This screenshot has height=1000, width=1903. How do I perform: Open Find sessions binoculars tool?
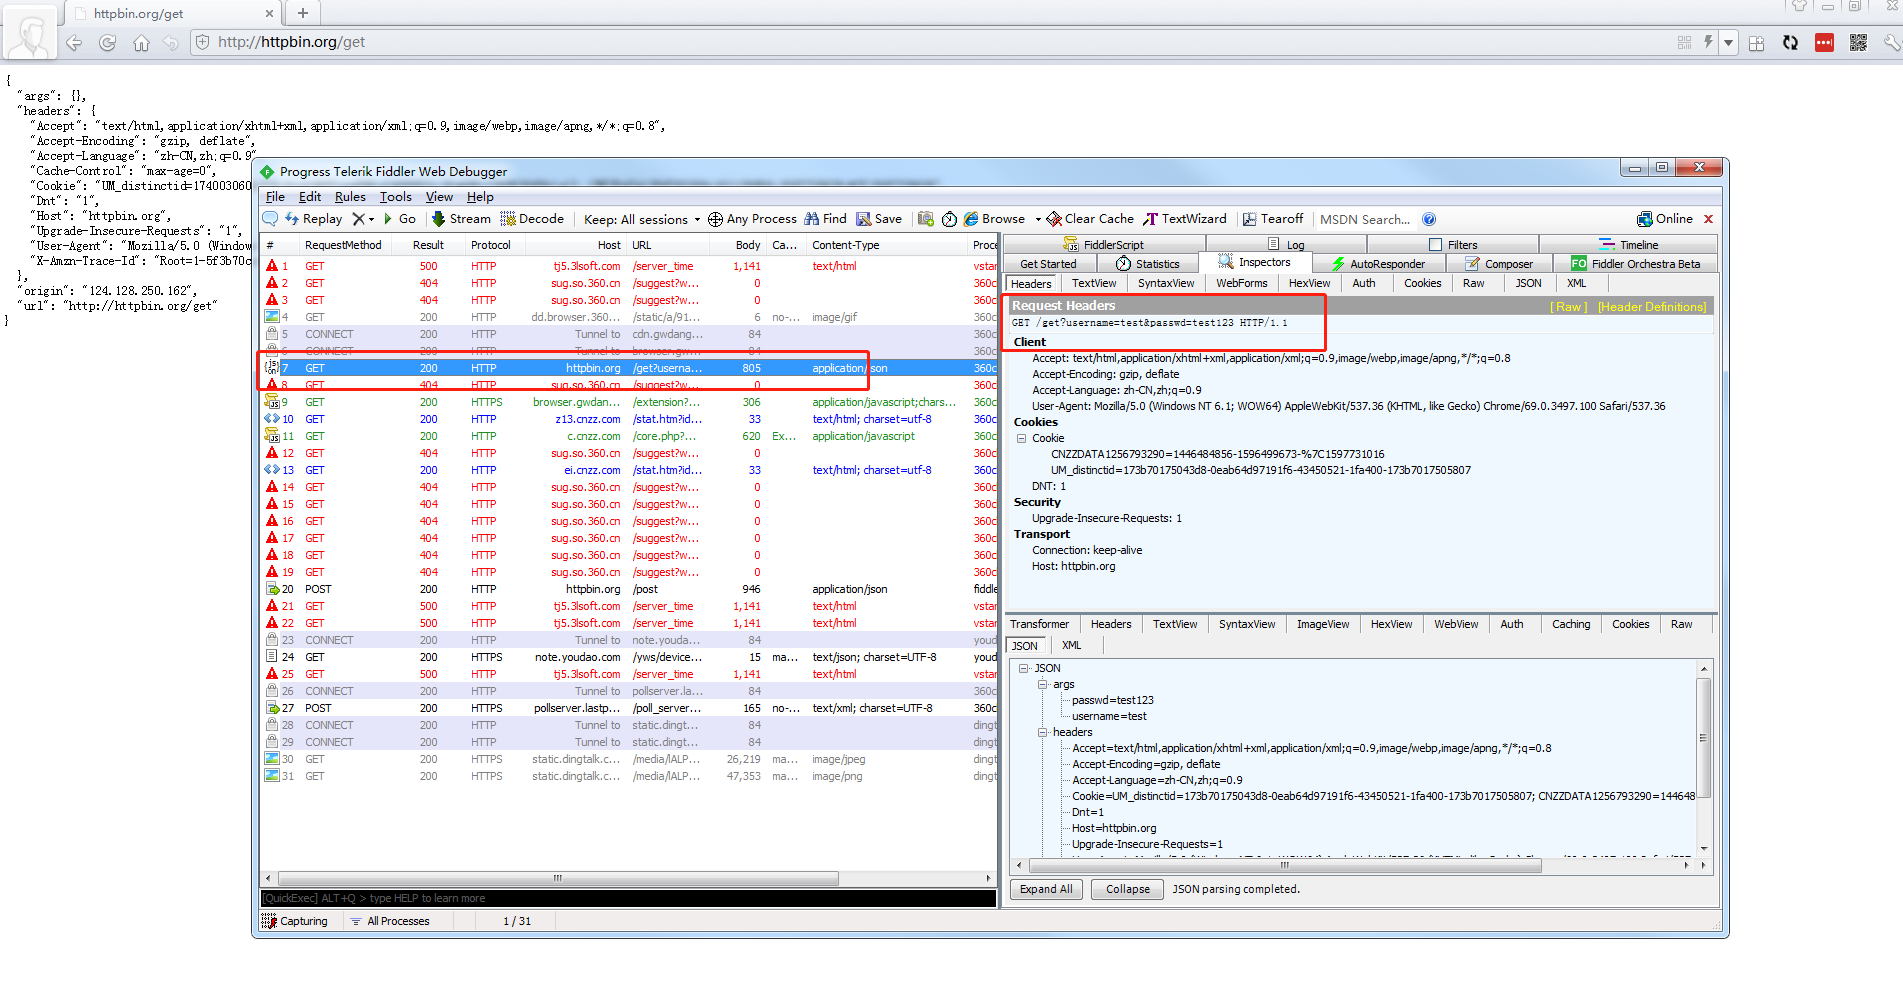[825, 219]
